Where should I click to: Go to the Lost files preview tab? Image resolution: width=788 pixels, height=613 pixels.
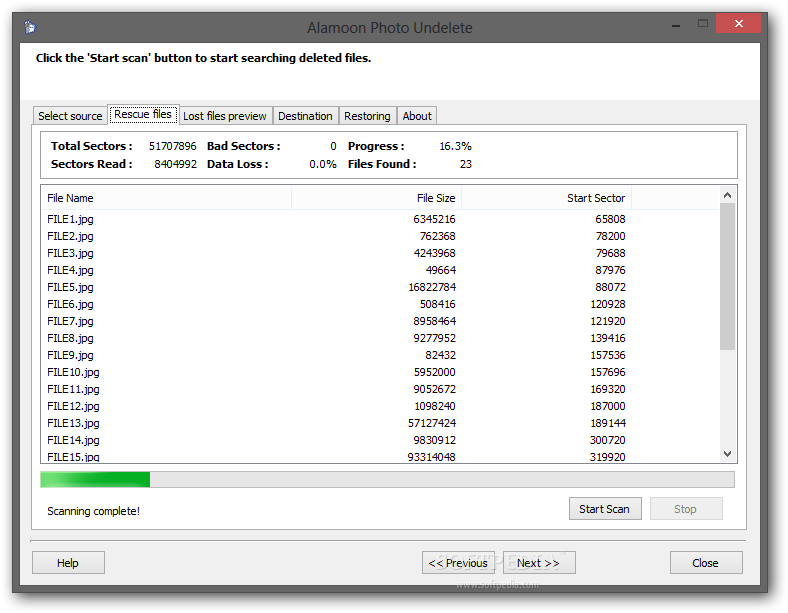point(225,116)
